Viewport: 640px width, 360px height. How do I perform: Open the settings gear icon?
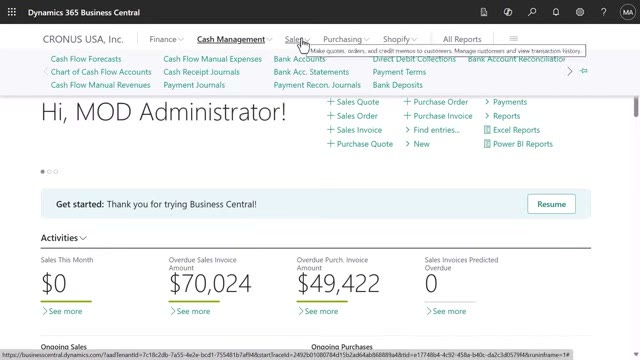(580, 12)
